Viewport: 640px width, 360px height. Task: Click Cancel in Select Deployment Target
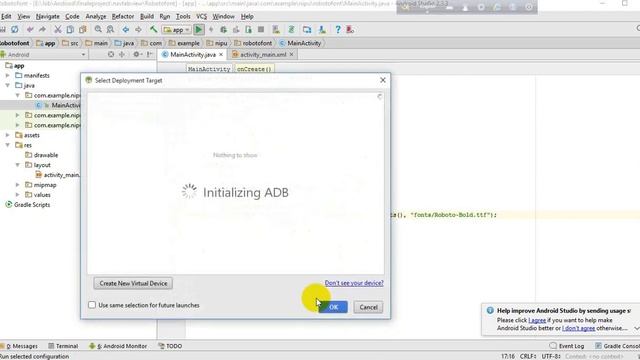pos(368,307)
